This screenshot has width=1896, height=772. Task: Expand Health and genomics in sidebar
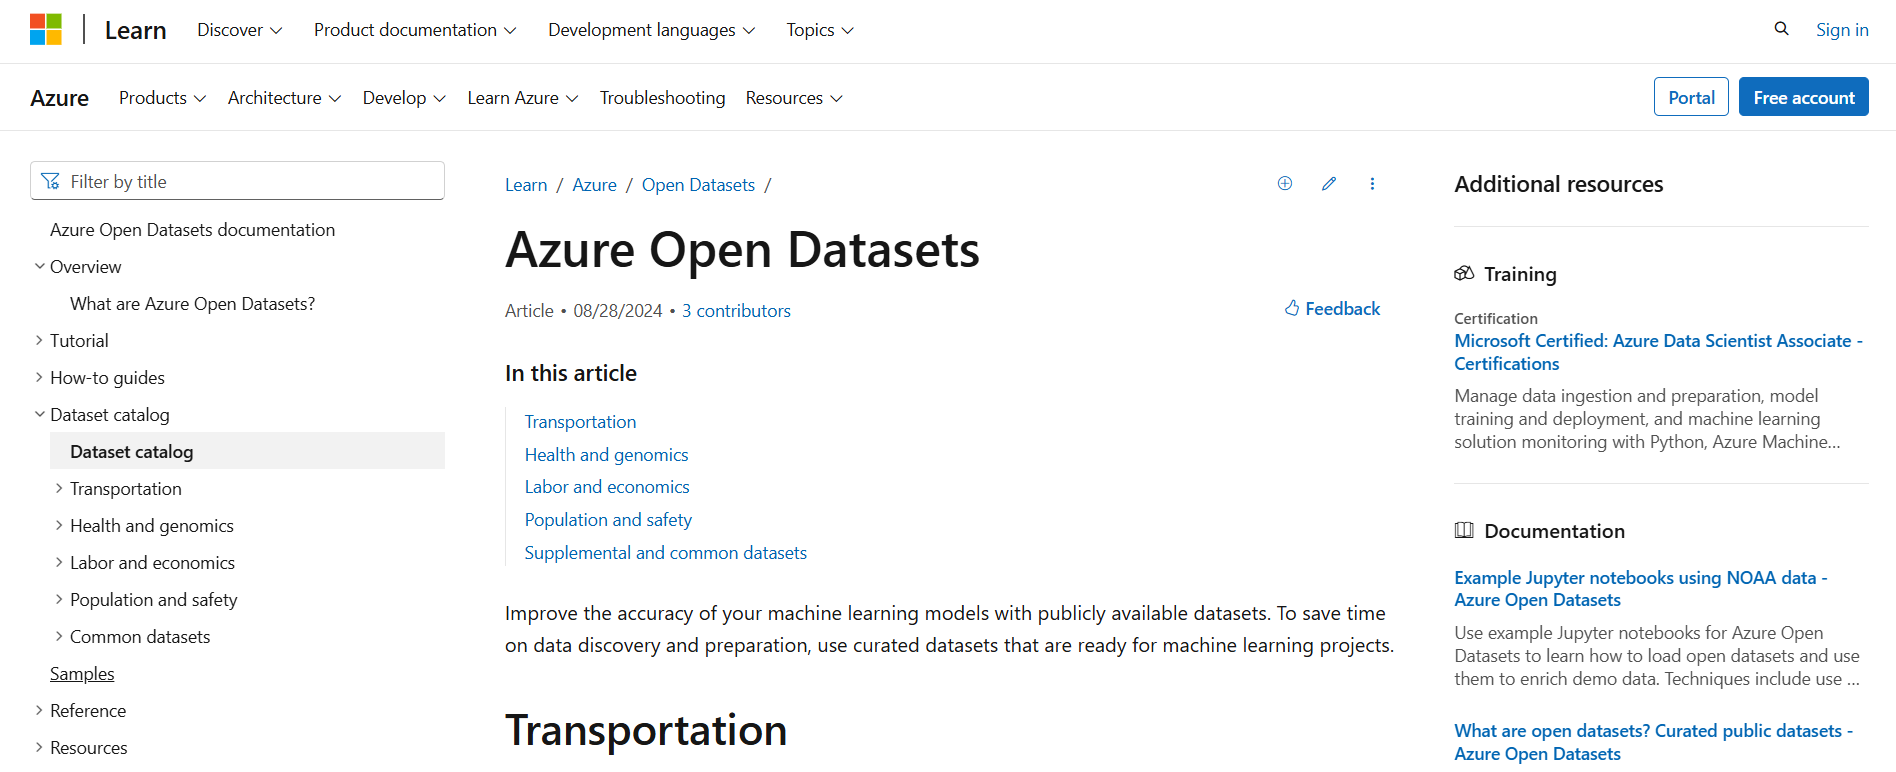[59, 526]
